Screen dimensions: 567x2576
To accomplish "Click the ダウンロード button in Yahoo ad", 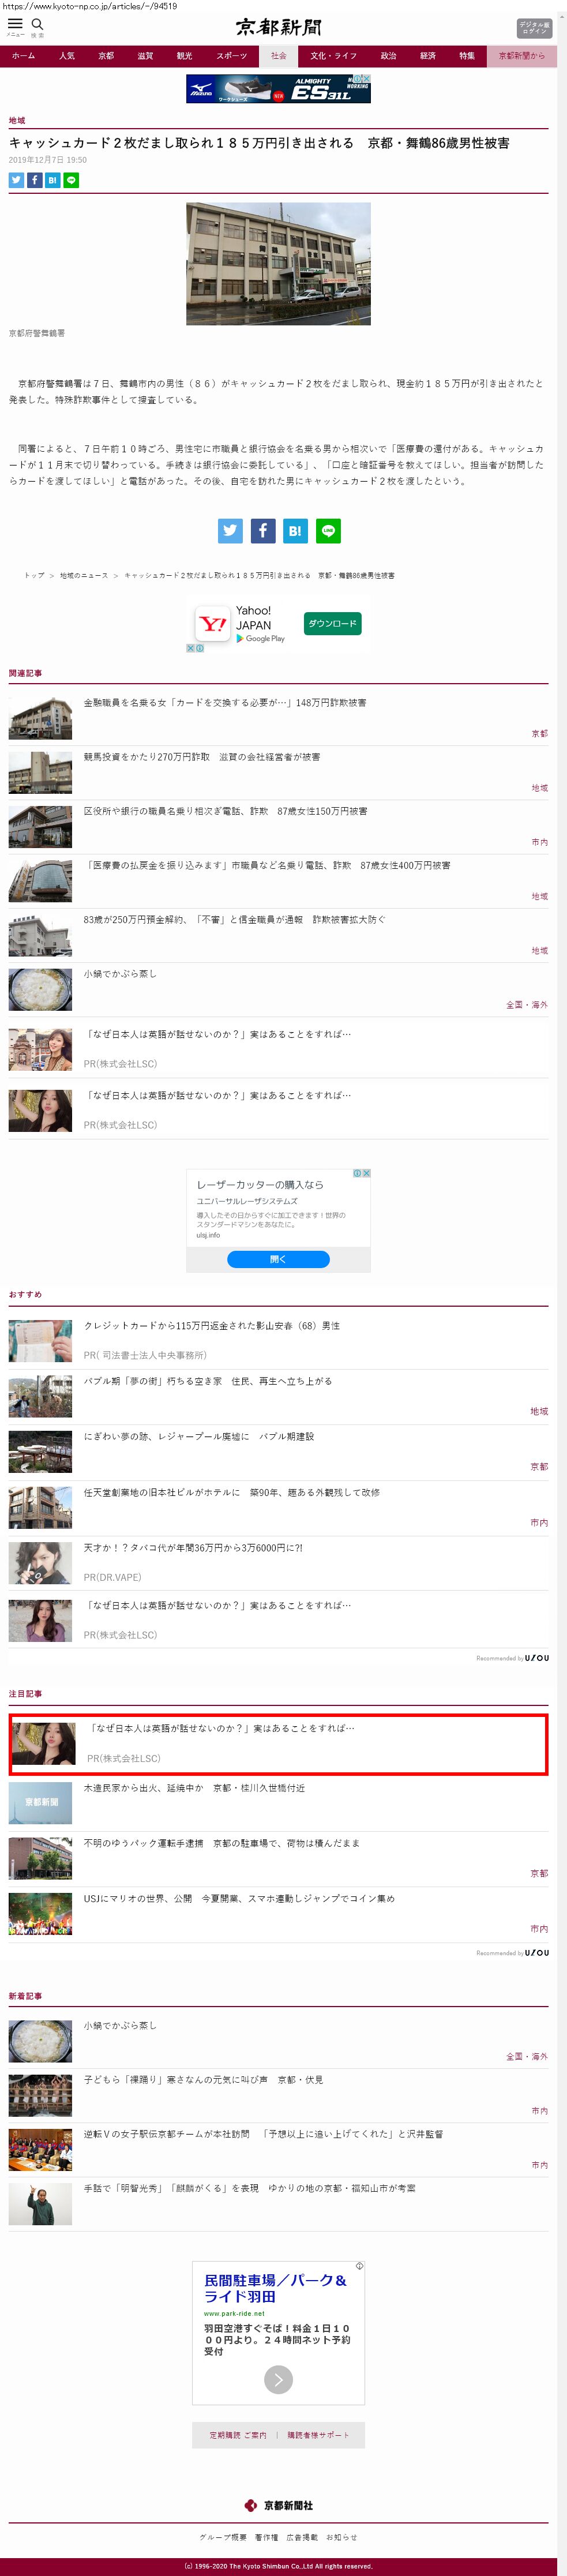I will [332, 623].
